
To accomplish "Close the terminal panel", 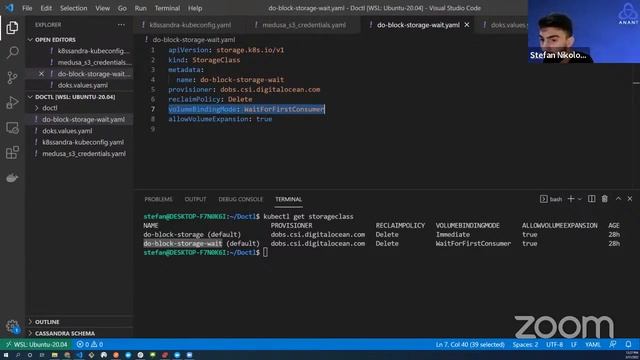I will [630, 199].
